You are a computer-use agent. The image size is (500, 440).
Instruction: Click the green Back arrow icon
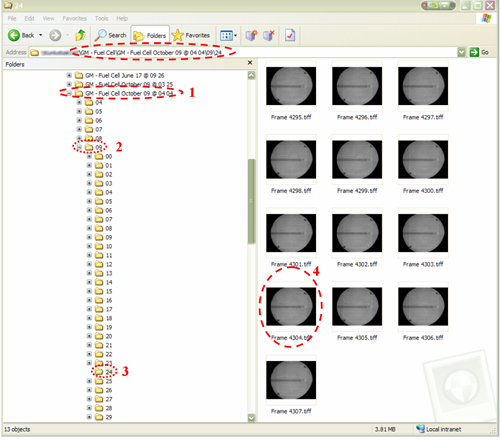14,35
